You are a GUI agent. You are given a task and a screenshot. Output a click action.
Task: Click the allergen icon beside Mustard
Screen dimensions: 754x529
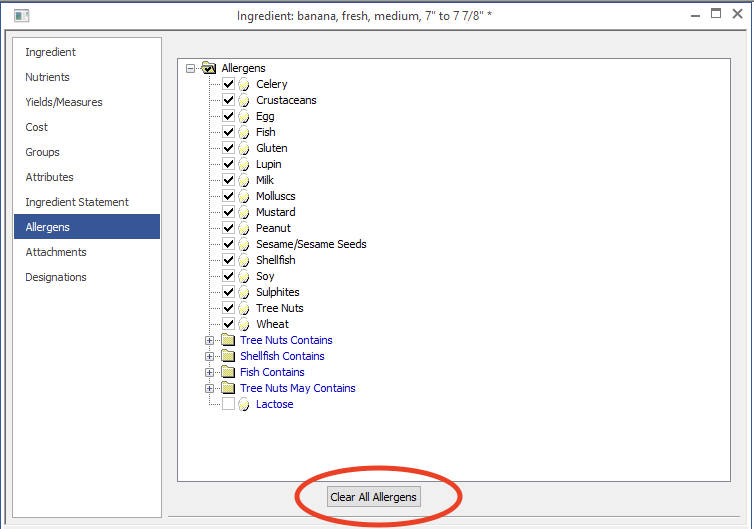pyautogui.click(x=244, y=212)
